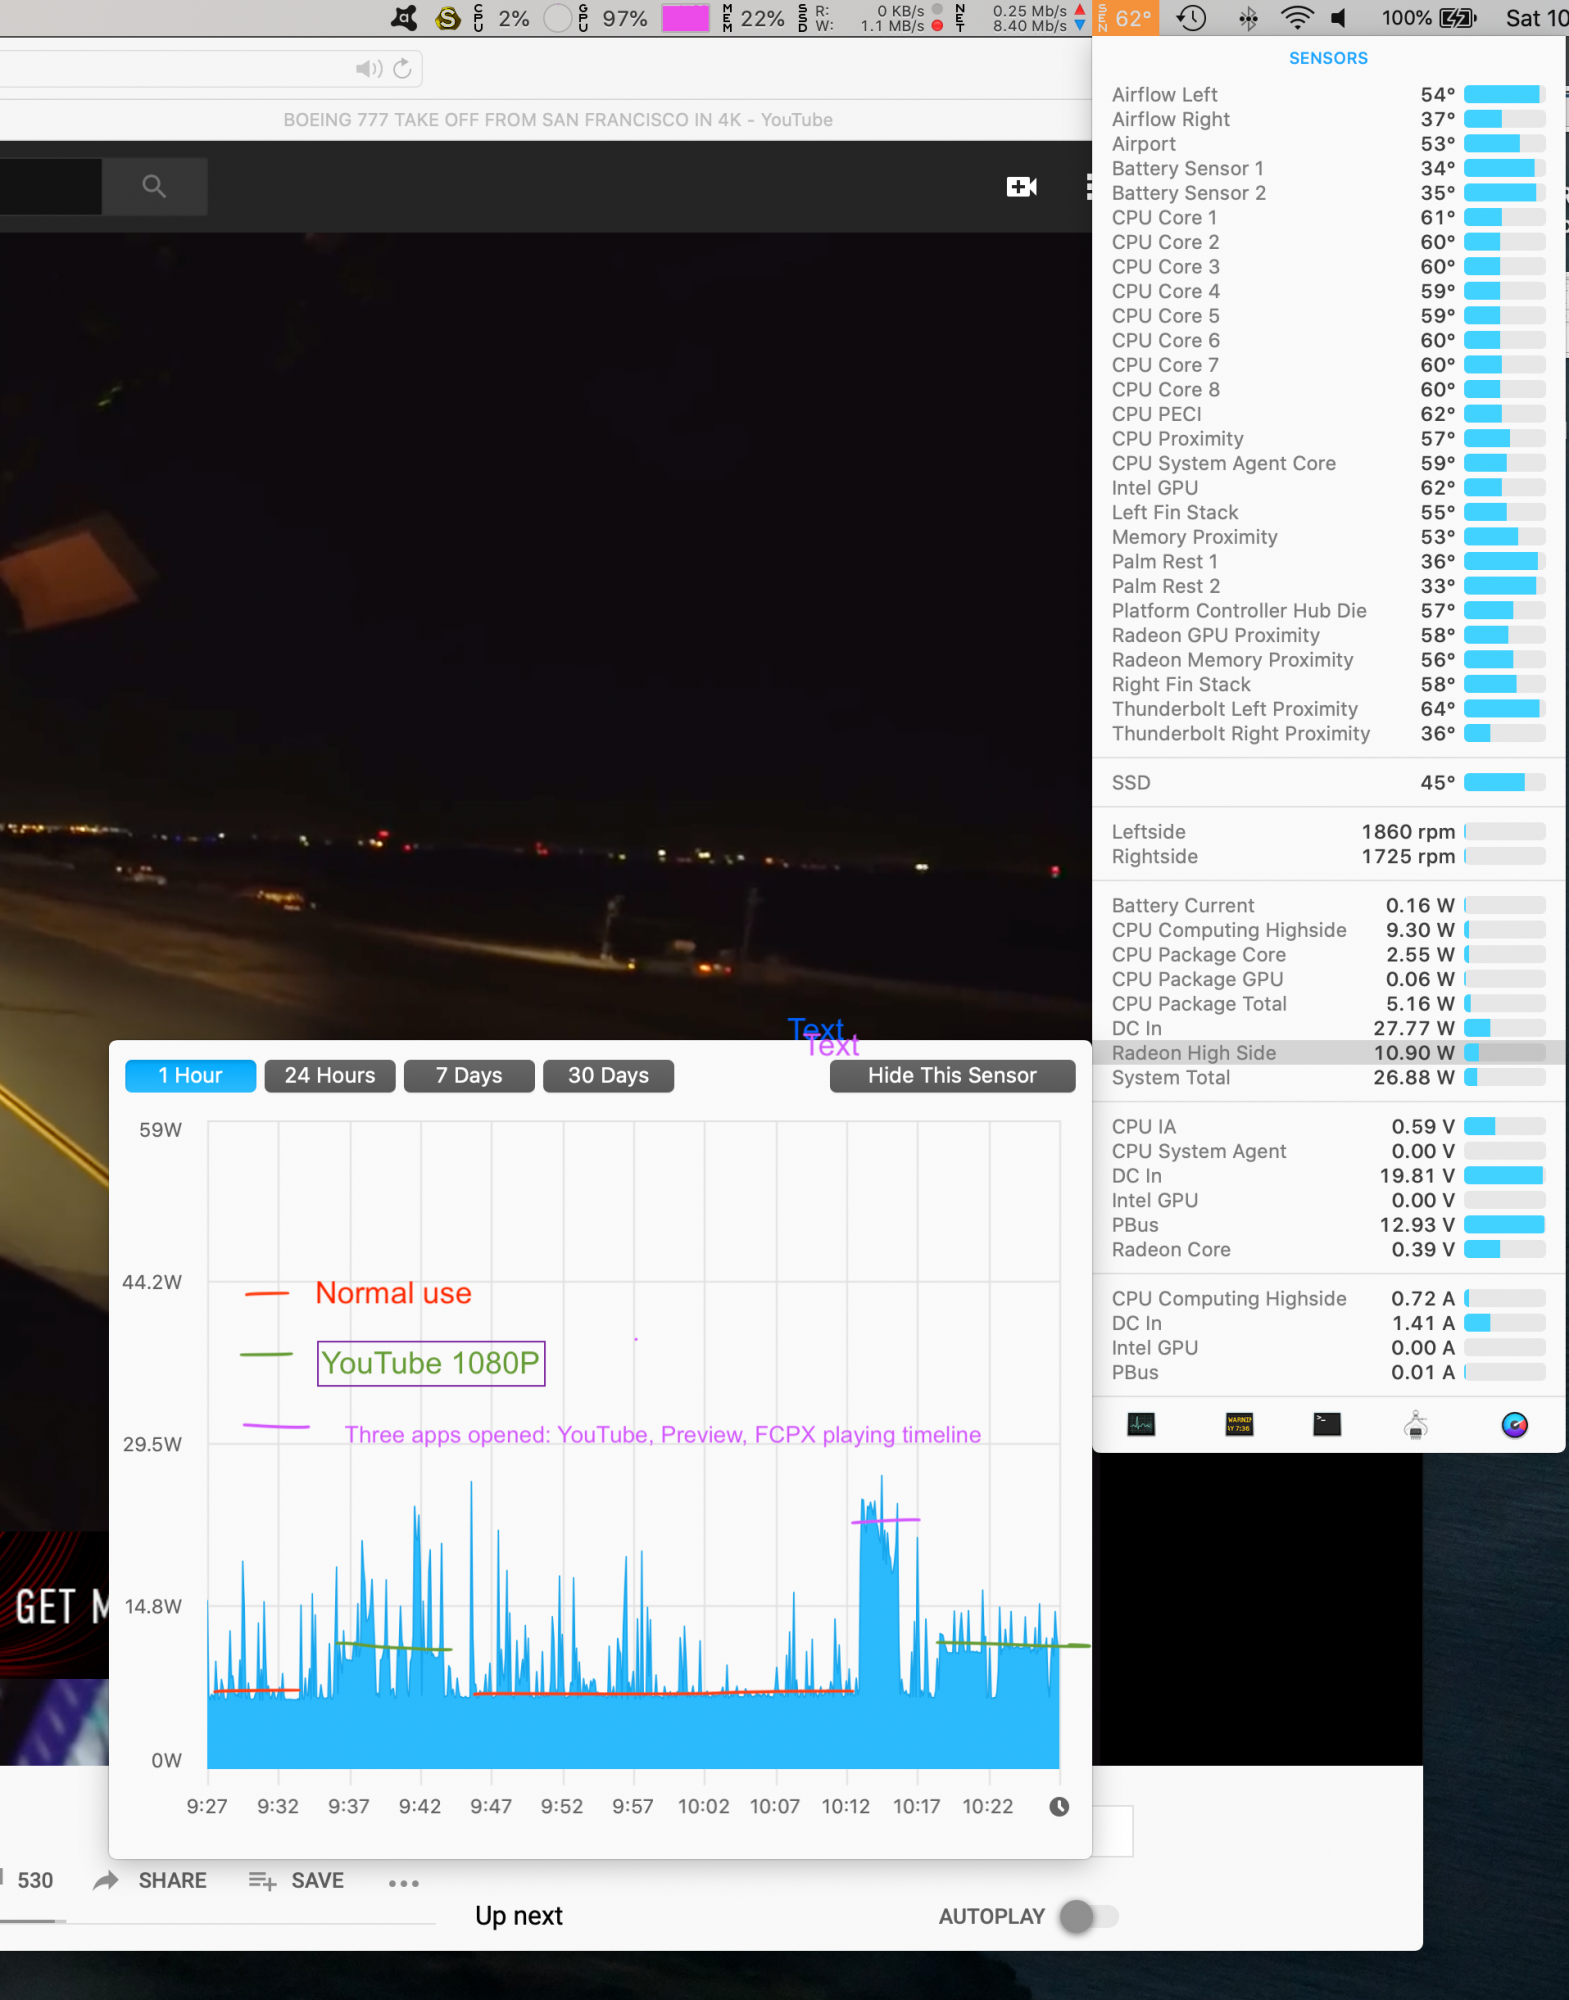Select the Battery Current sensor row

click(x=1328, y=905)
